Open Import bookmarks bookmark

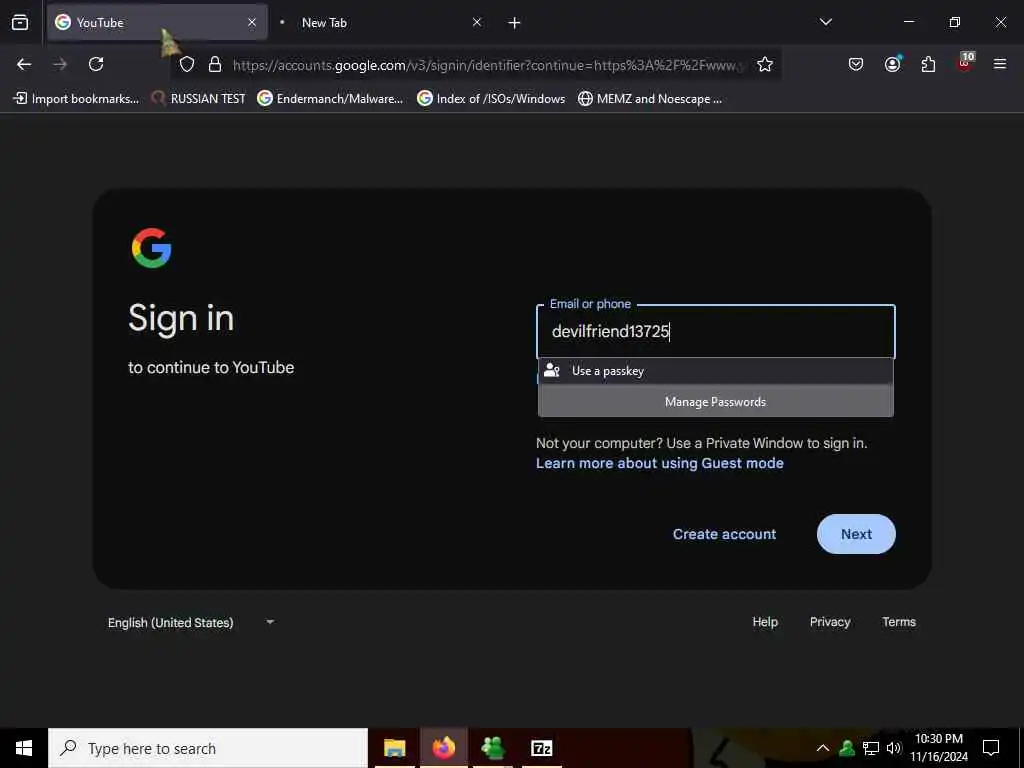pyautogui.click(x=76, y=99)
